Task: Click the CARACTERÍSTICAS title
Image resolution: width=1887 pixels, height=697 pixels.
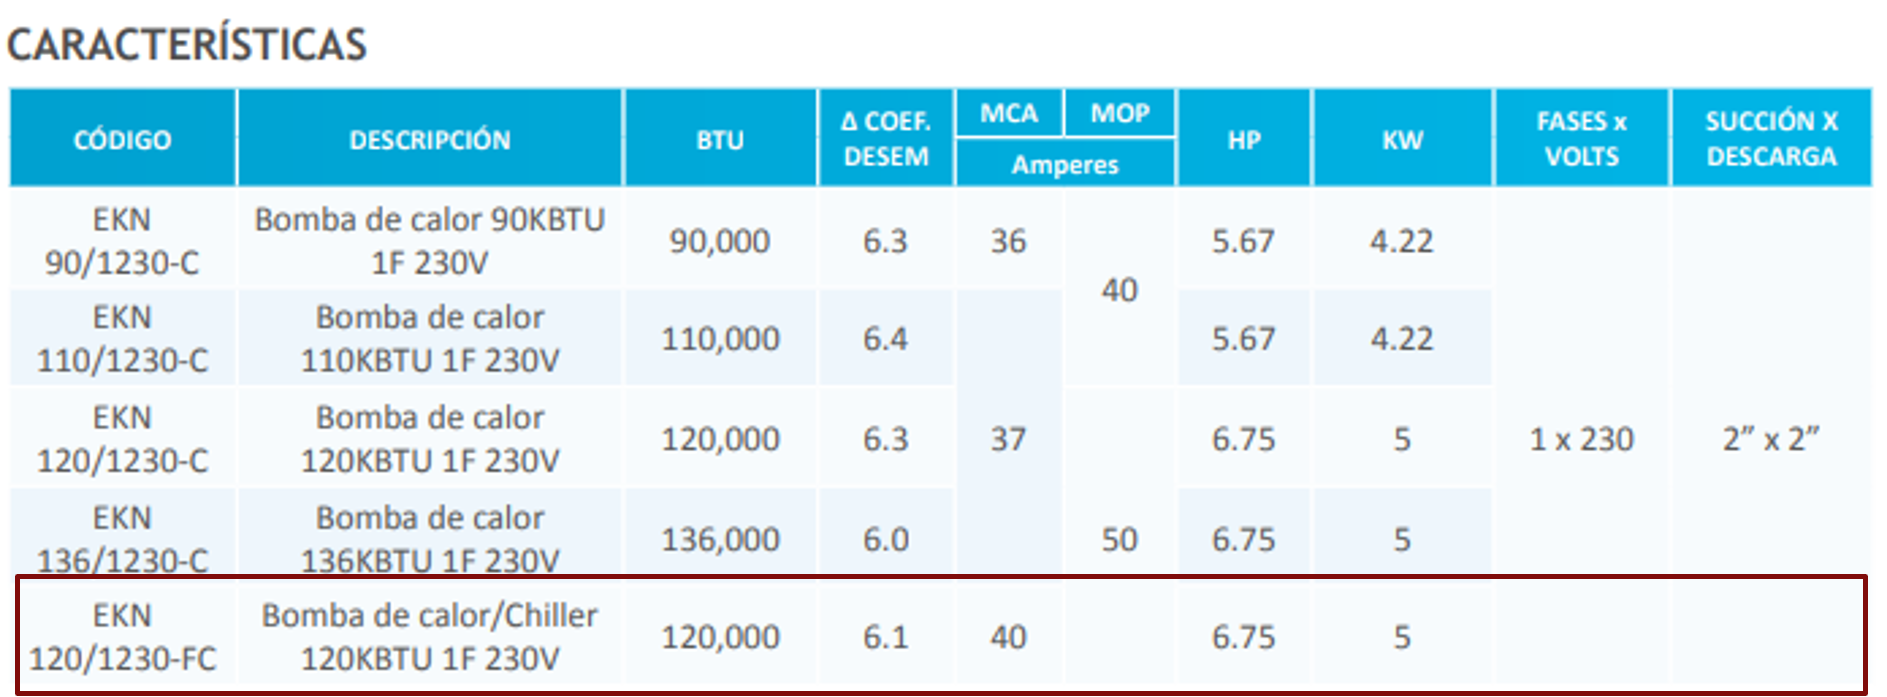Action: pos(187,44)
